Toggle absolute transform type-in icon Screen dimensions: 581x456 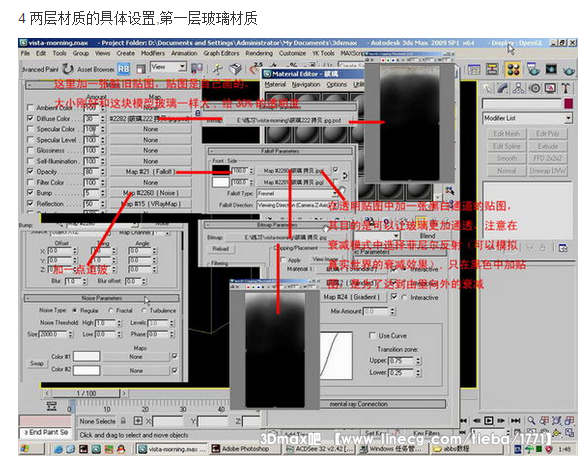click(x=138, y=421)
